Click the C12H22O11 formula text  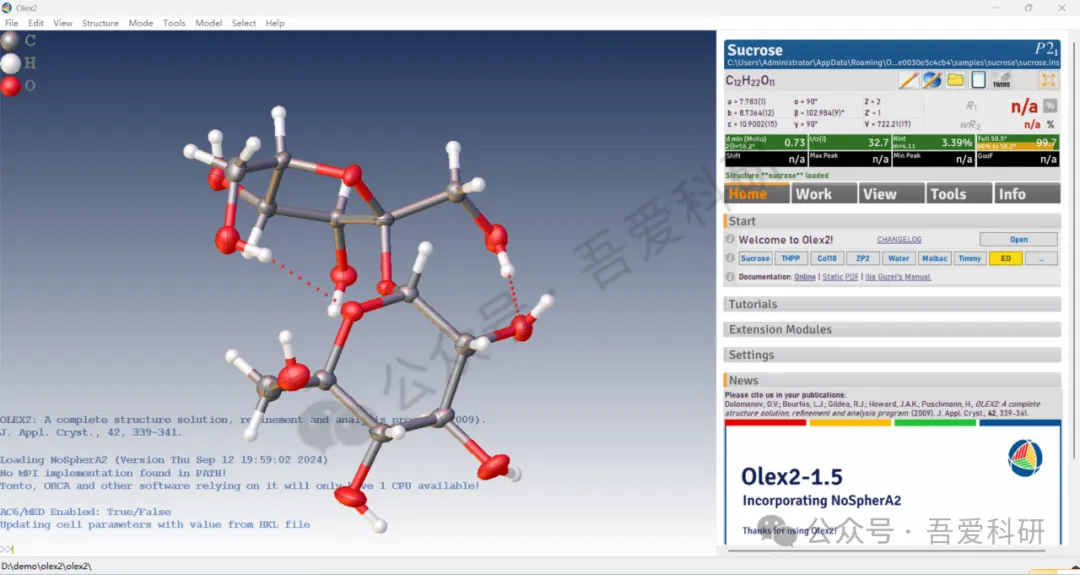(x=750, y=81)
